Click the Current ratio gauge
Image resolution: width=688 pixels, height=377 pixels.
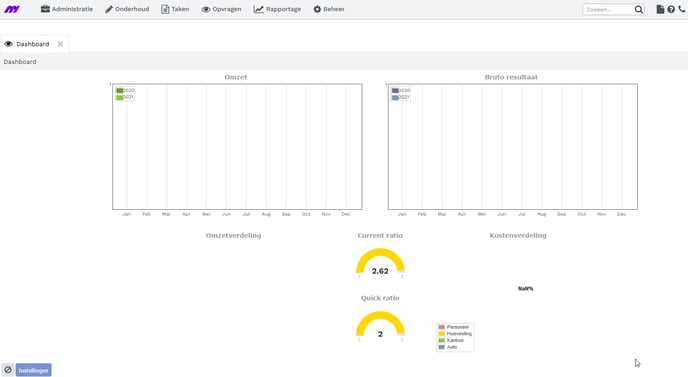380,263
